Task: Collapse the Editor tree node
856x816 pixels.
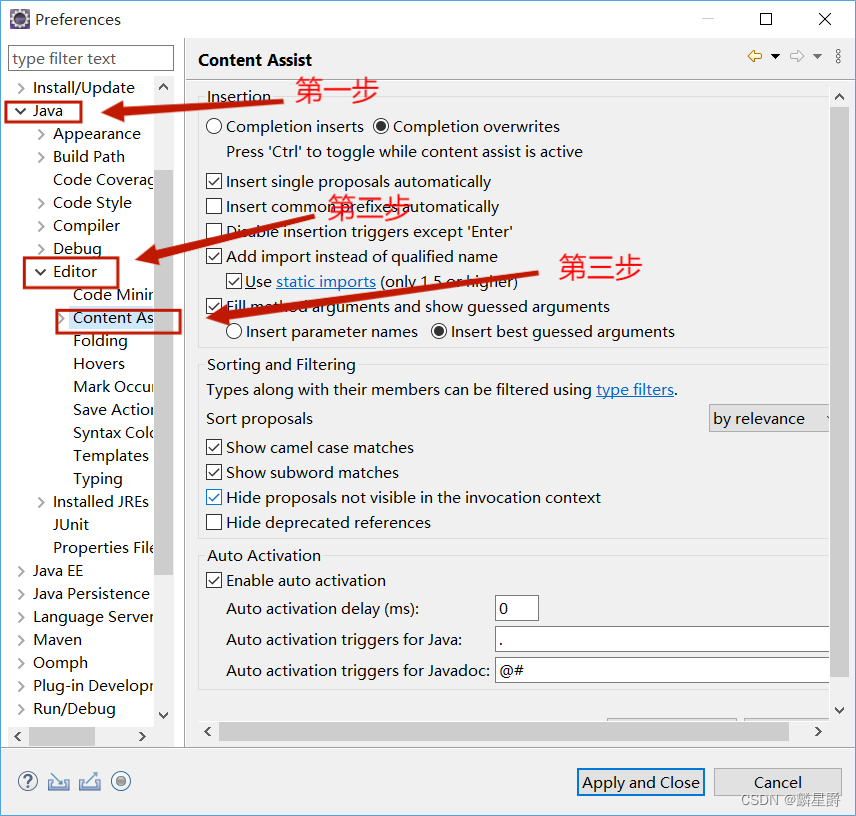Action: pos(41,272)
